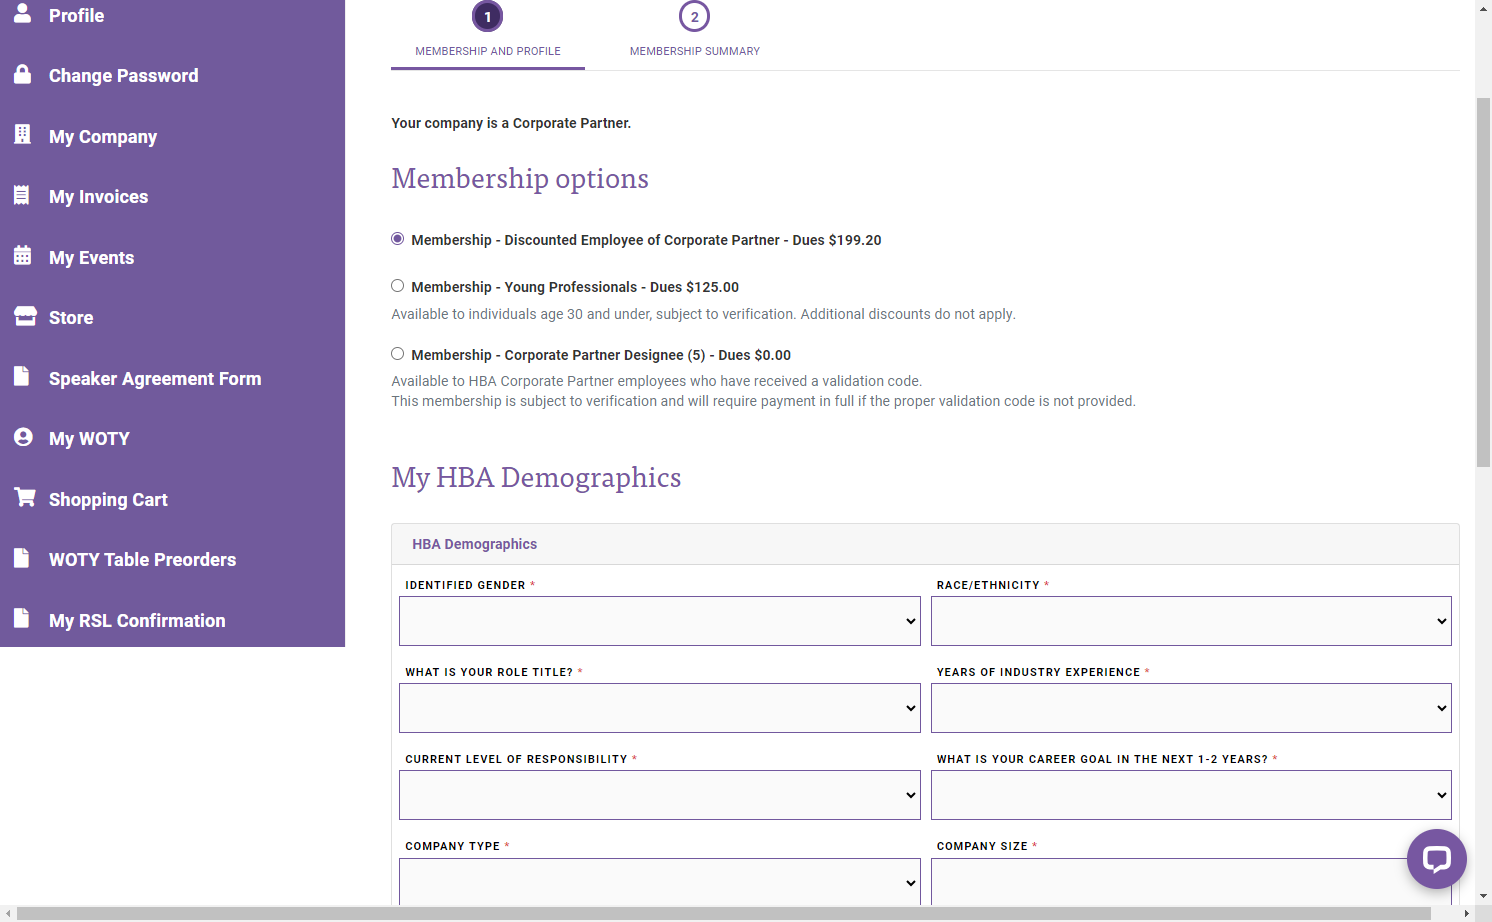Click the HBA Demographics panel header
Viewport: 1492px width, 922px height.
[925, 544]
